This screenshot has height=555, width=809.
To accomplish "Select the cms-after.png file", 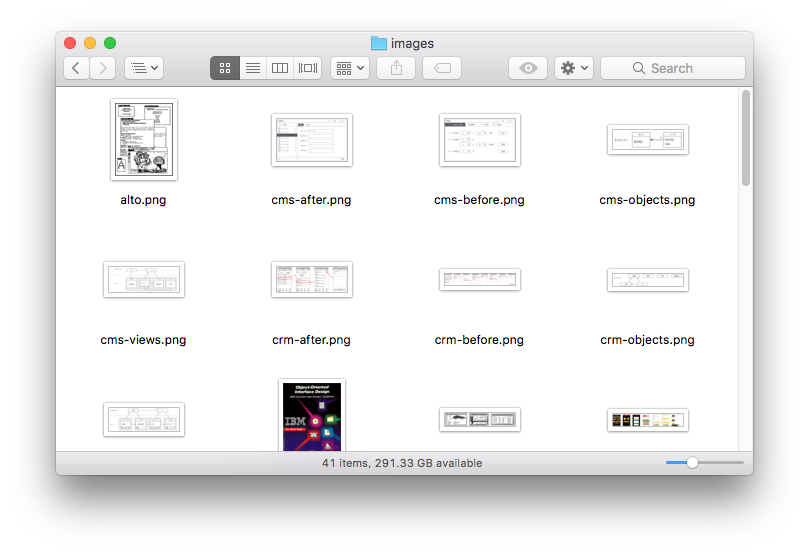I will click(x=311, y=140).
